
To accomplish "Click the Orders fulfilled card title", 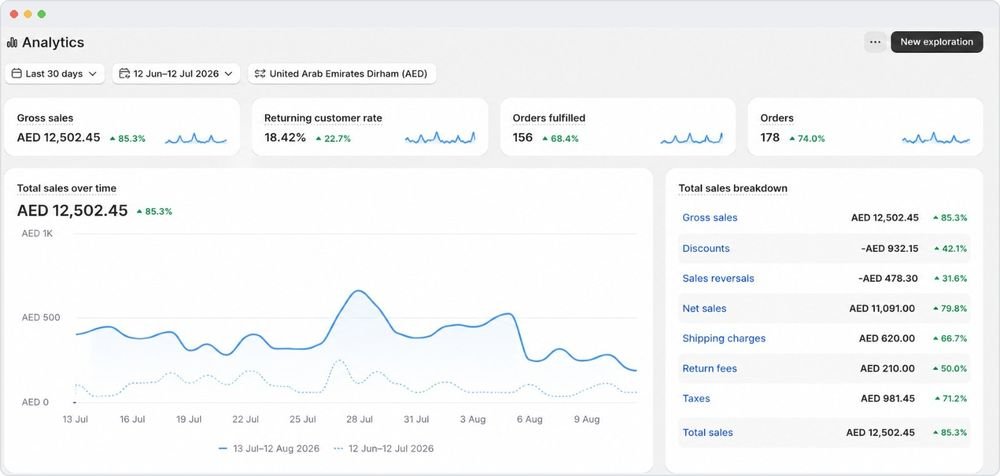I will click(548, 118).
